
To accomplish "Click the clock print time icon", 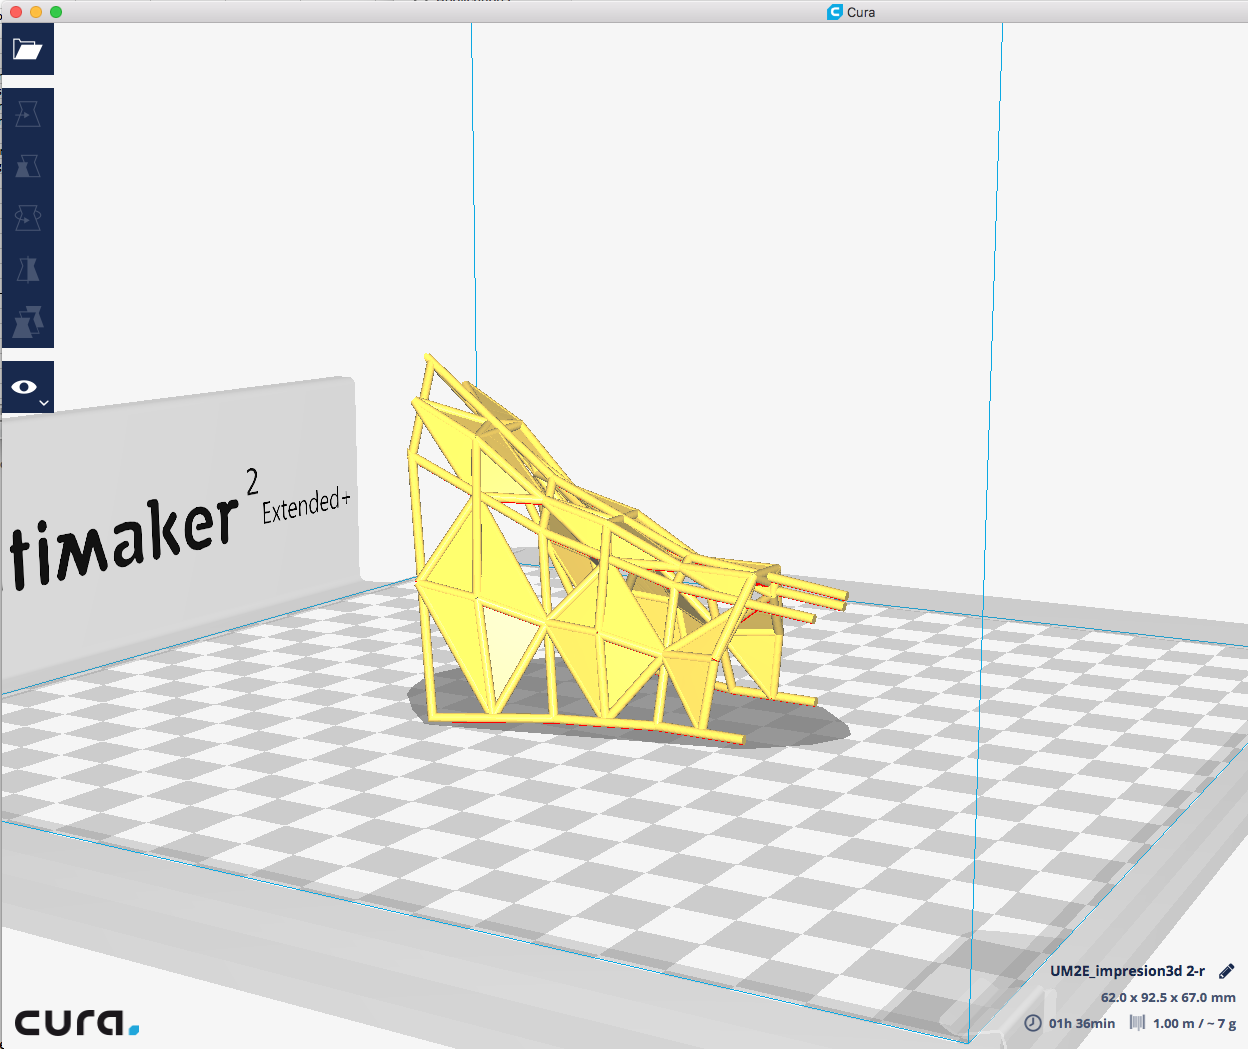I will 1033,1023.
